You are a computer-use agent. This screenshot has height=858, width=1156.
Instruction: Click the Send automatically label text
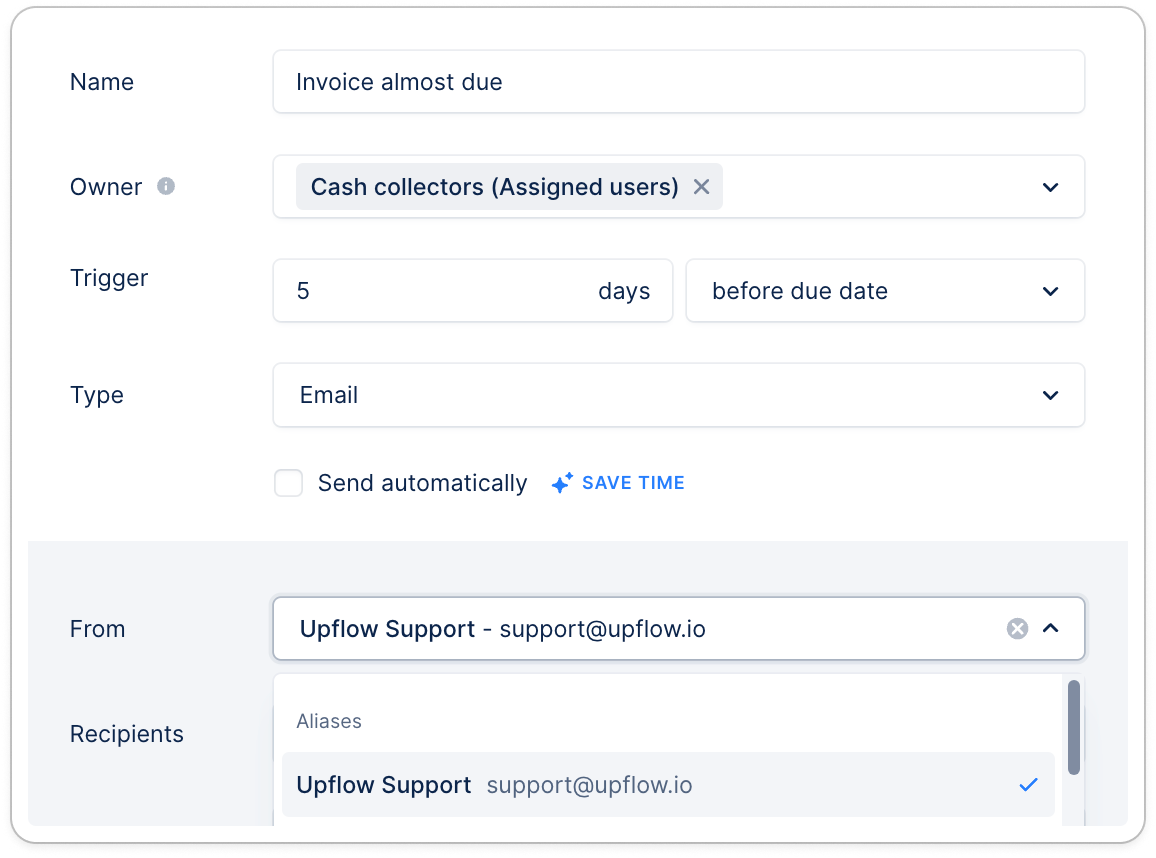click(422, 484)
